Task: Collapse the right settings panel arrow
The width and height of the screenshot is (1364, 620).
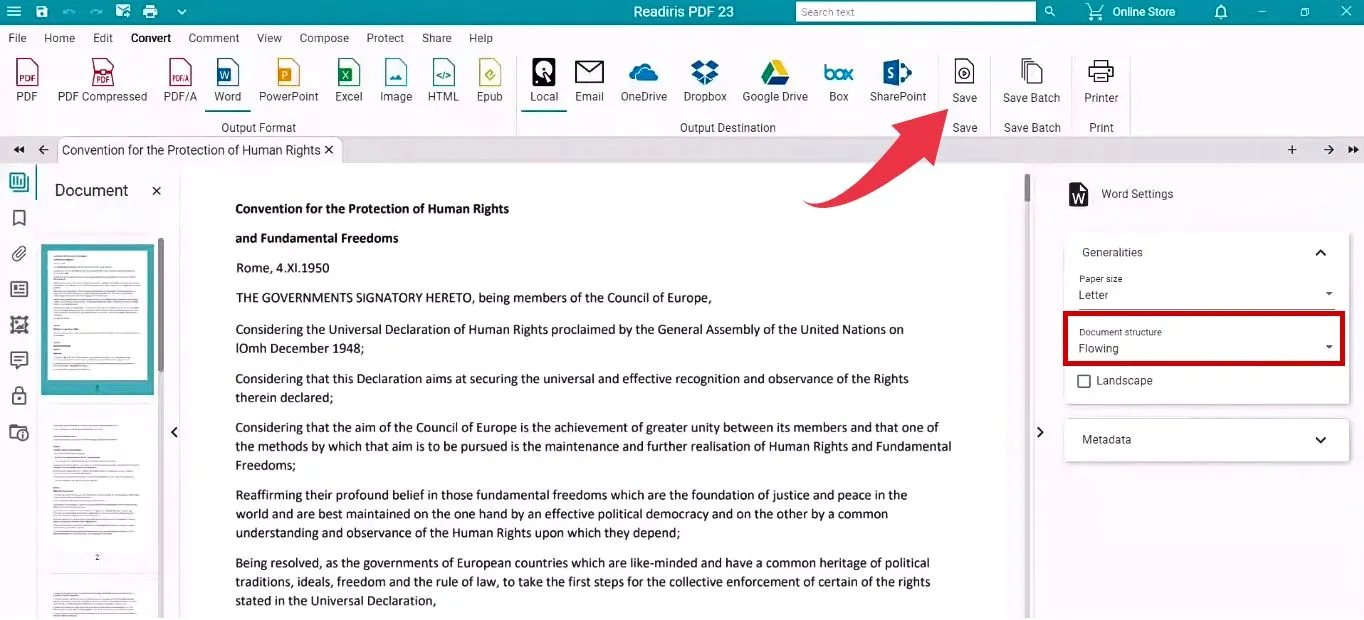Action: [1040, 432]
